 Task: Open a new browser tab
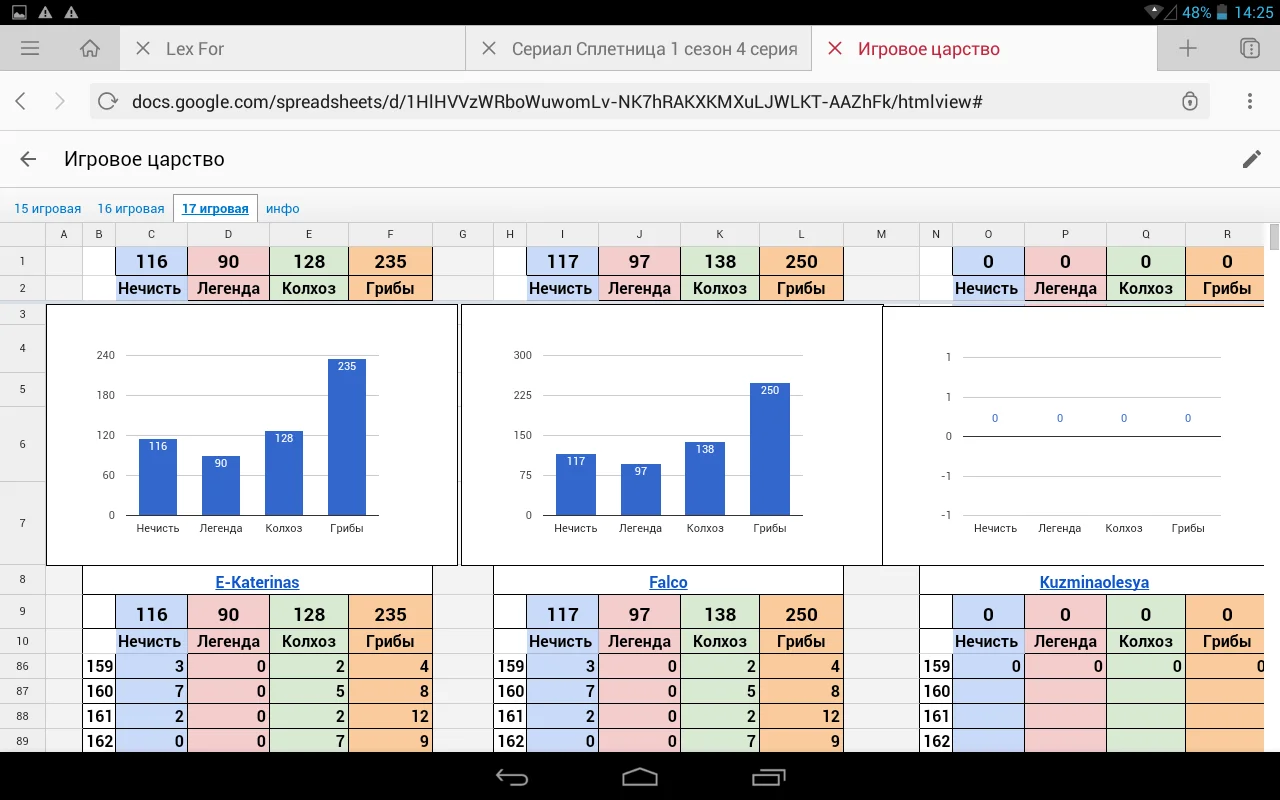[1187, 48]
